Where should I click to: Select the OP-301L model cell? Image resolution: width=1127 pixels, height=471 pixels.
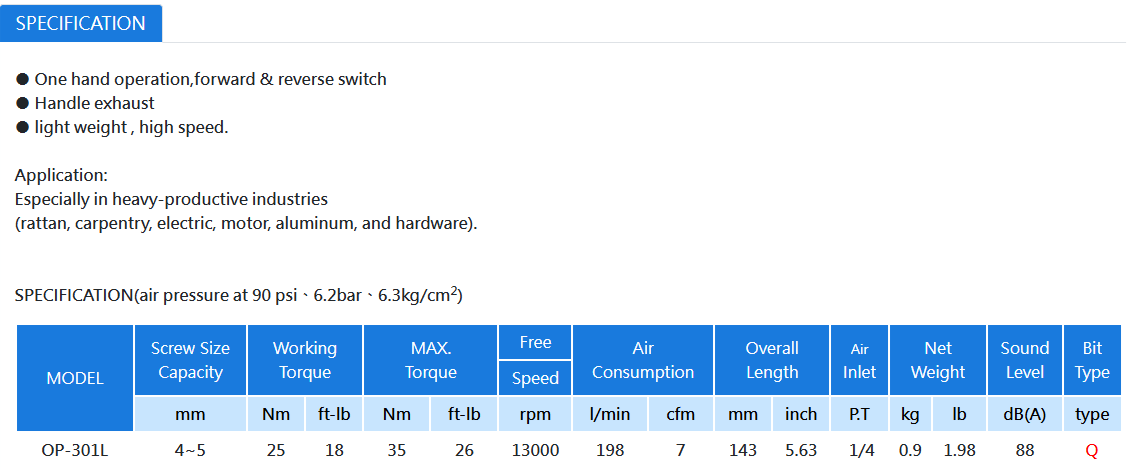click(x=75, y=451)
